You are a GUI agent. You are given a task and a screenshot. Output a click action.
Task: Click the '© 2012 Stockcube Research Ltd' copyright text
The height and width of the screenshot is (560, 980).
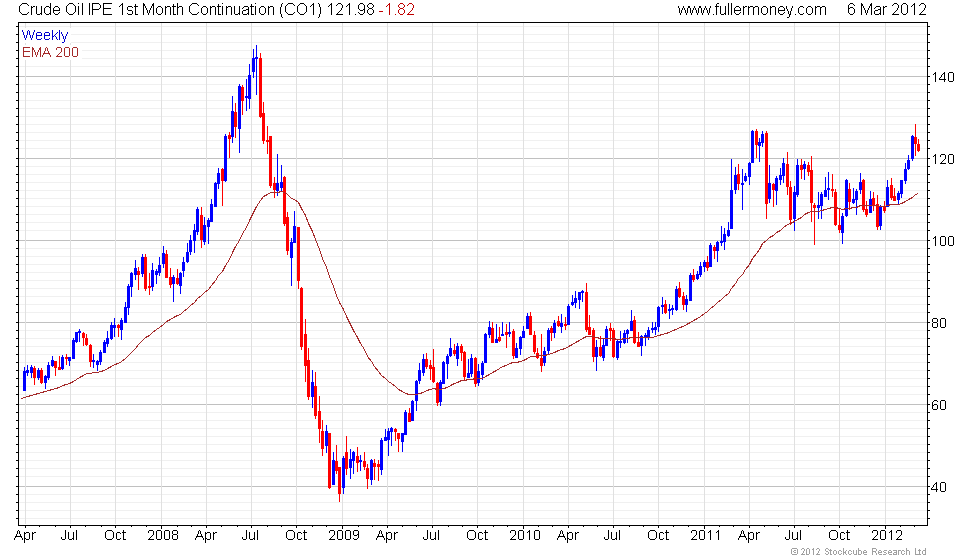[859, 551]
